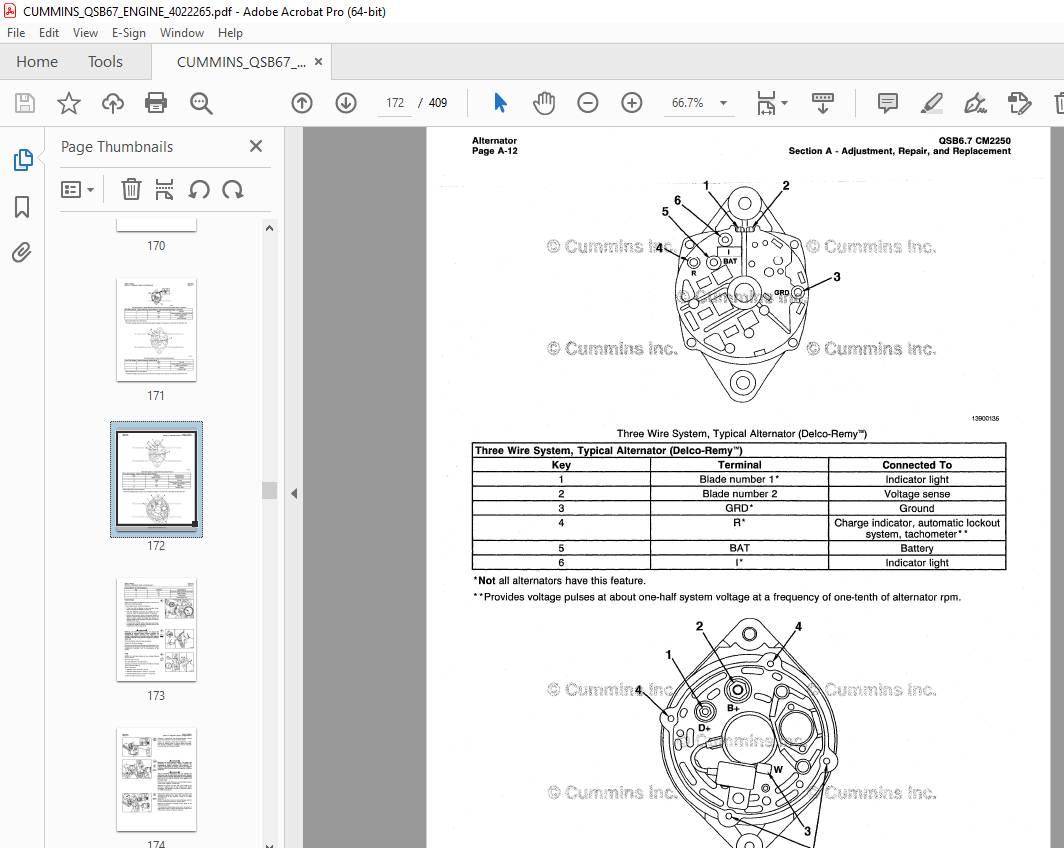Open the File menu

click(16, 33)
